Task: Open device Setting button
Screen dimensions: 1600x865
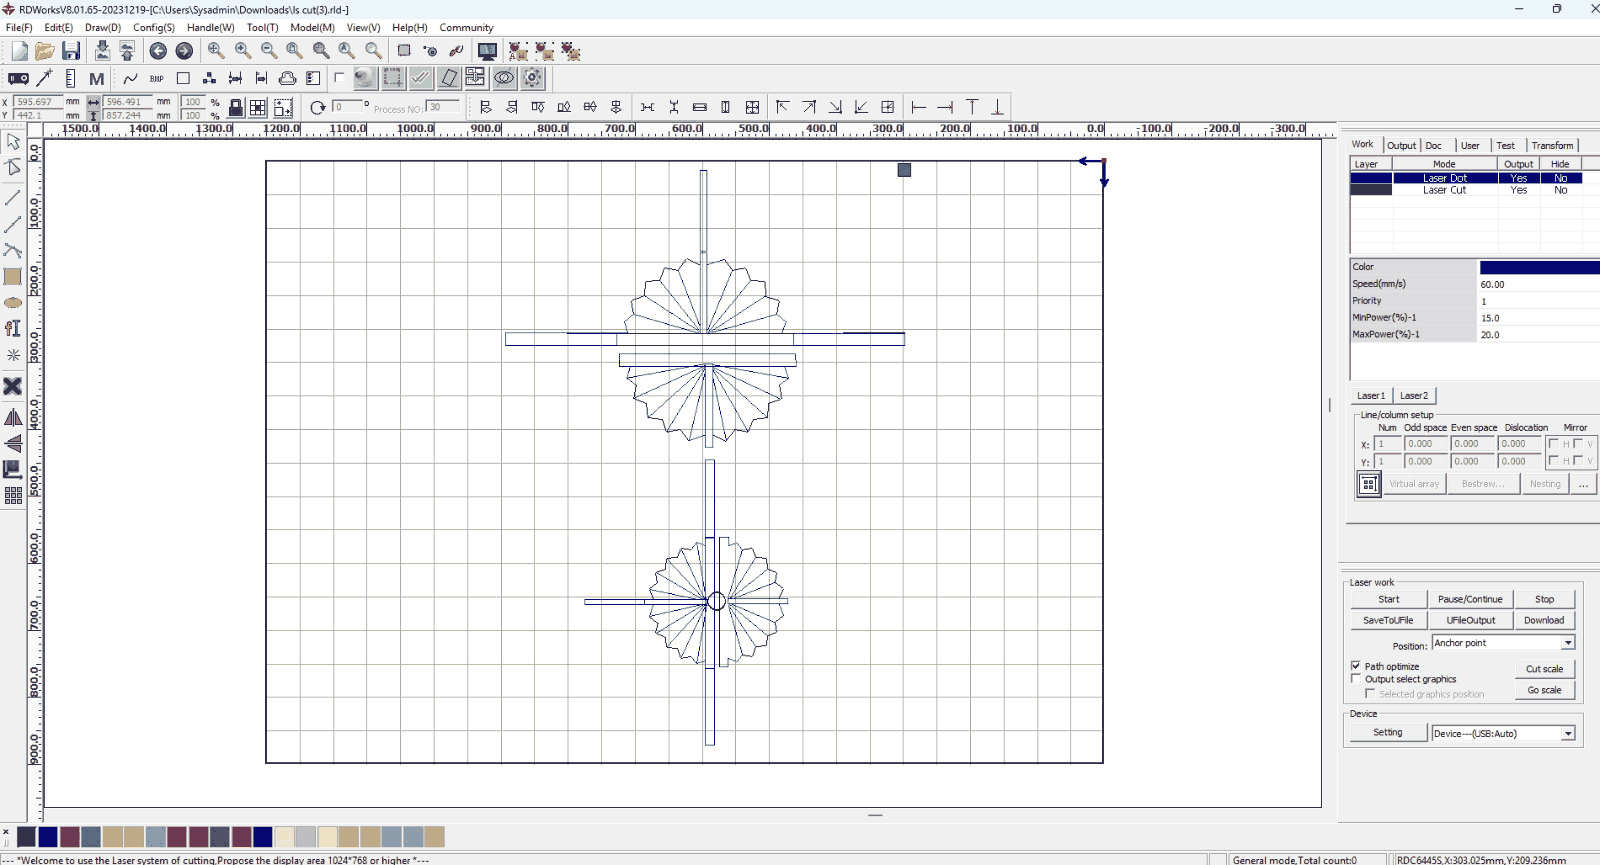Action: pos(1388,733)
